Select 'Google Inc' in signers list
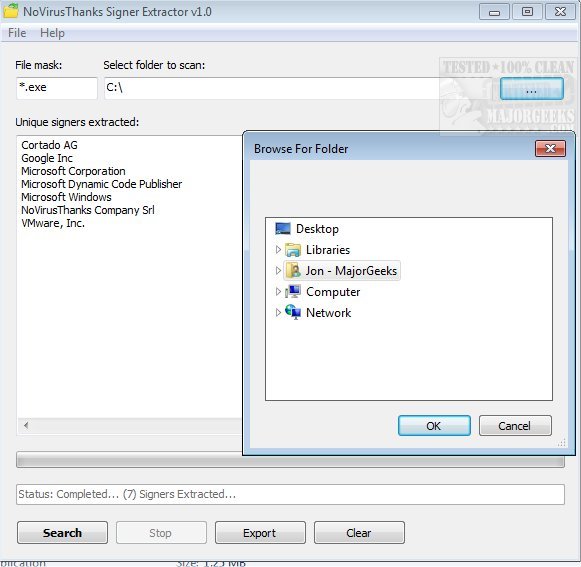 (47, 158)
